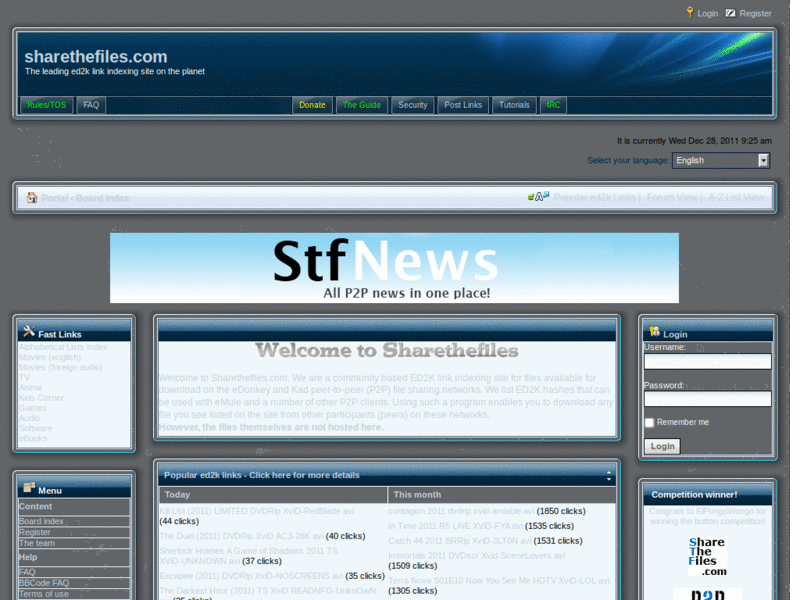
Task: Open Popular ed2k links Click here header
Action: tap(262, 475)
